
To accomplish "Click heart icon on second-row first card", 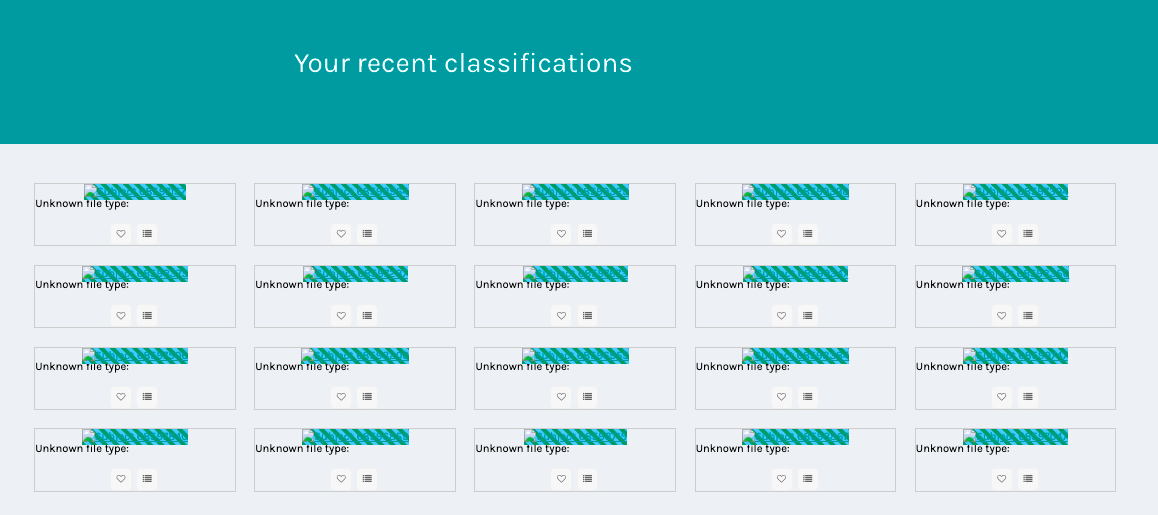I will [121, 316].
